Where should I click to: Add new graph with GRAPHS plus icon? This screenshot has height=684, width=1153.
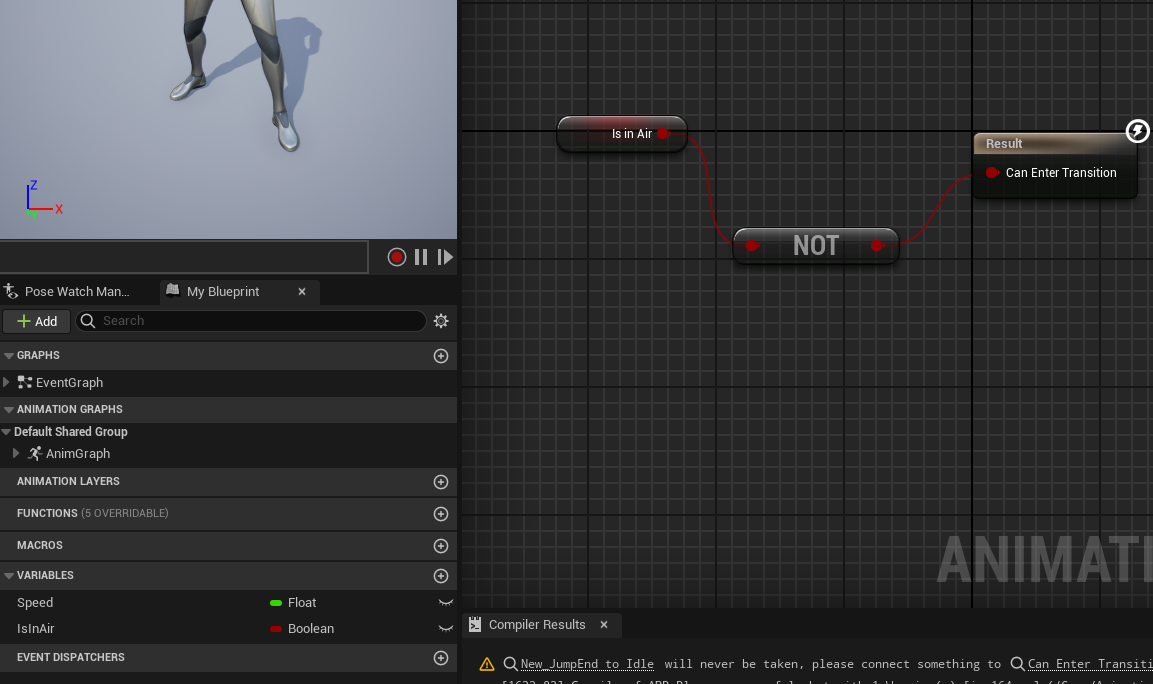pyautogui.click(x=441, y=356)
